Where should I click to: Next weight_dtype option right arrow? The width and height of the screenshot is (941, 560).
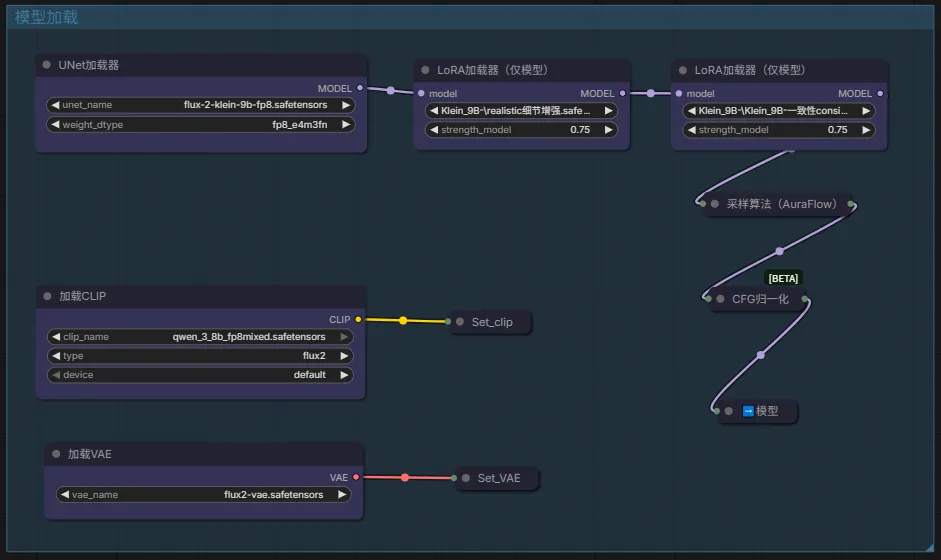[x=346, y=125]
